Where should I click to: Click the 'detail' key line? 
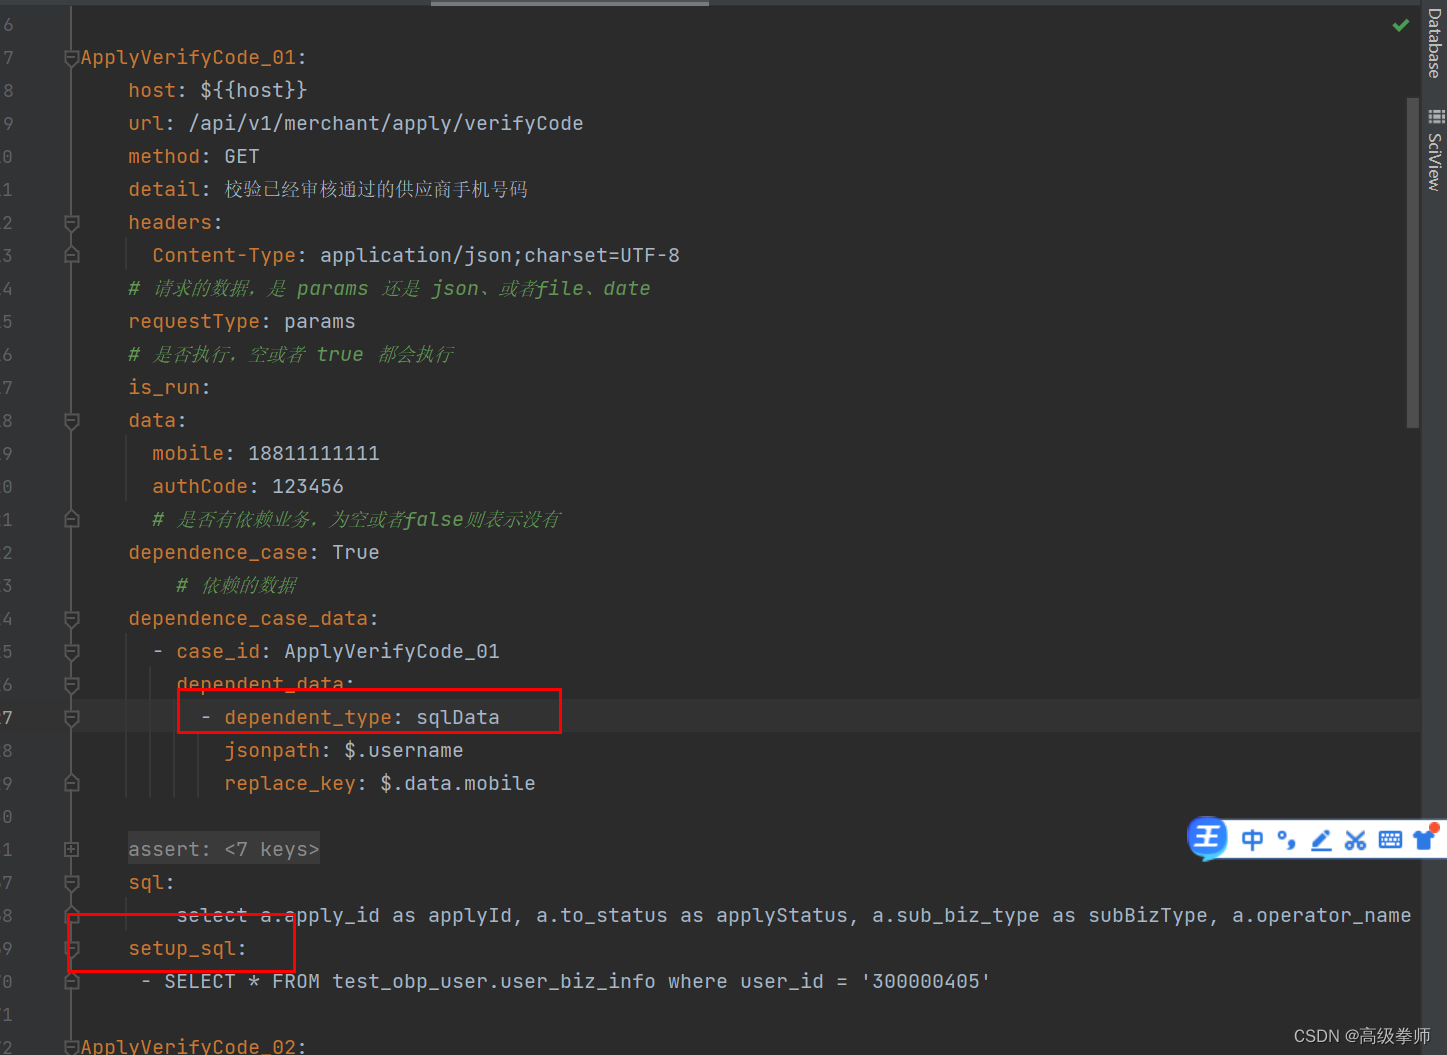tap(327, 189)
